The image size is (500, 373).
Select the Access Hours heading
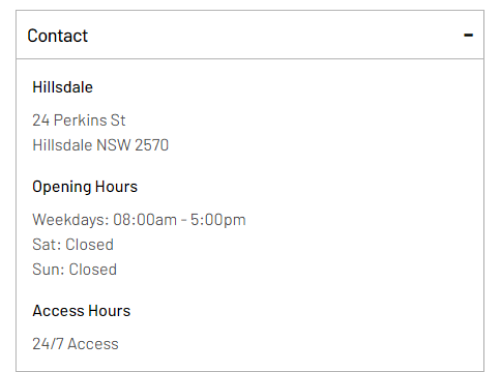81,311
